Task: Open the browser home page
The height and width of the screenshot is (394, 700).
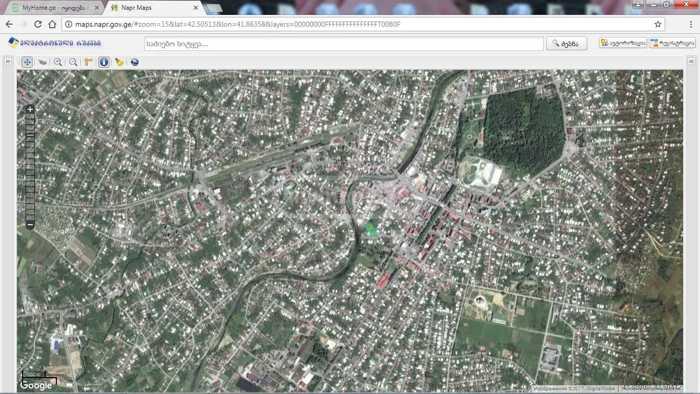Action: 52,24
